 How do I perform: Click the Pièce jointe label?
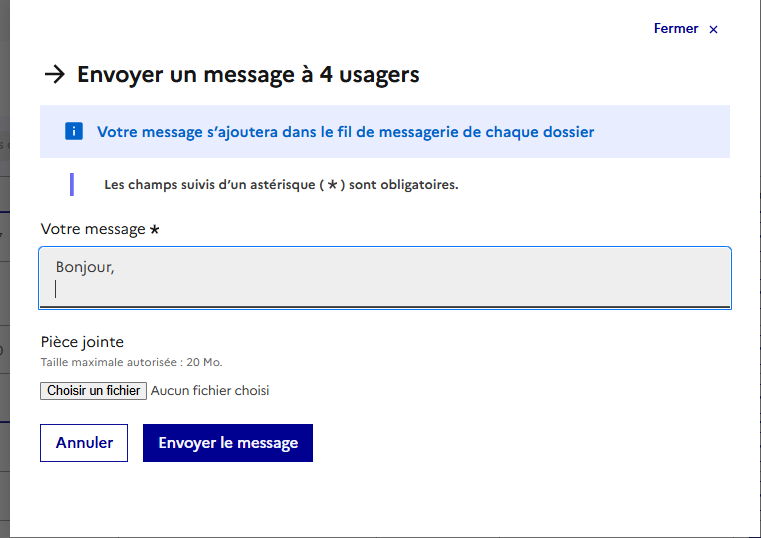[x=82, y=342]
